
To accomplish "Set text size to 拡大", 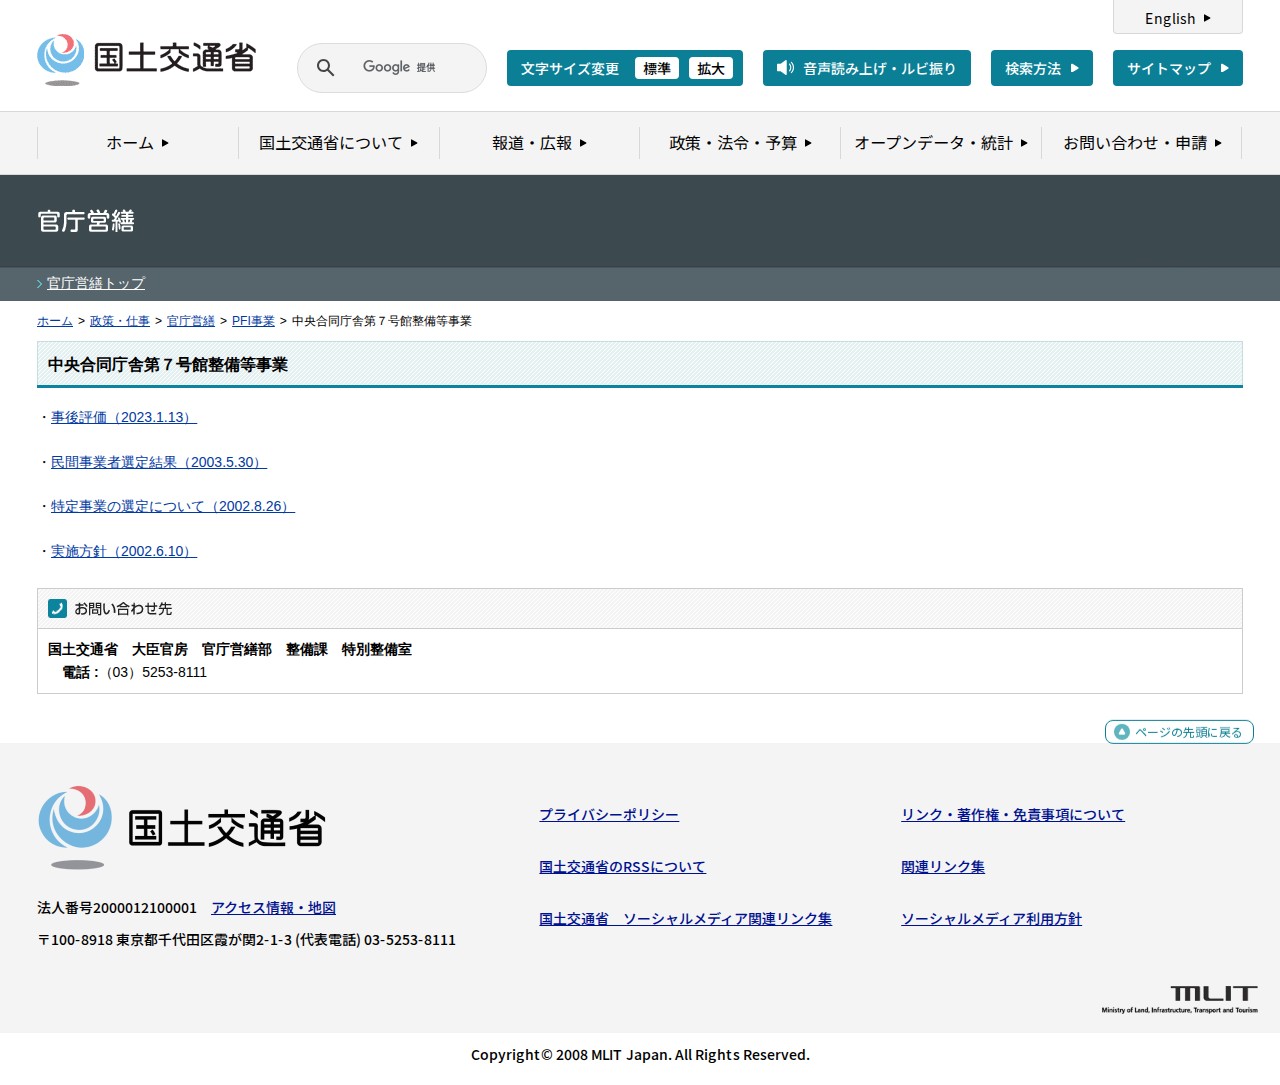I will (x=710, y=68).
